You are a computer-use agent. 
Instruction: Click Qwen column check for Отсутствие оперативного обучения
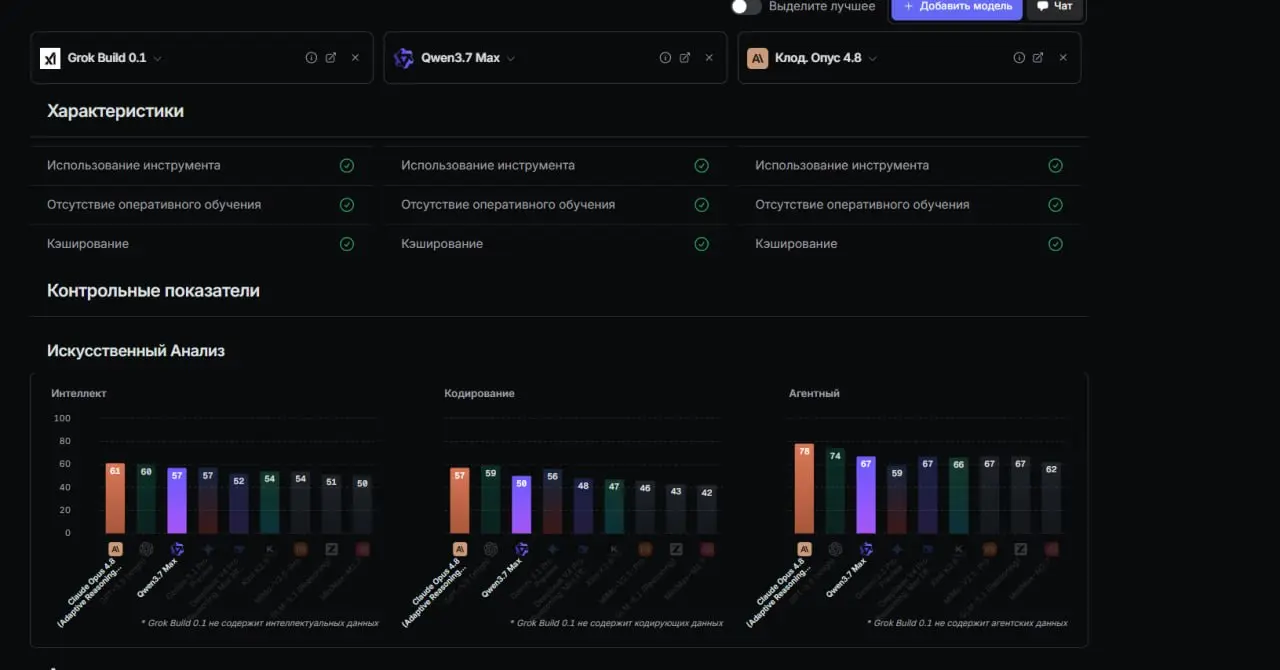pyautogui.click(x=702, y=205)
